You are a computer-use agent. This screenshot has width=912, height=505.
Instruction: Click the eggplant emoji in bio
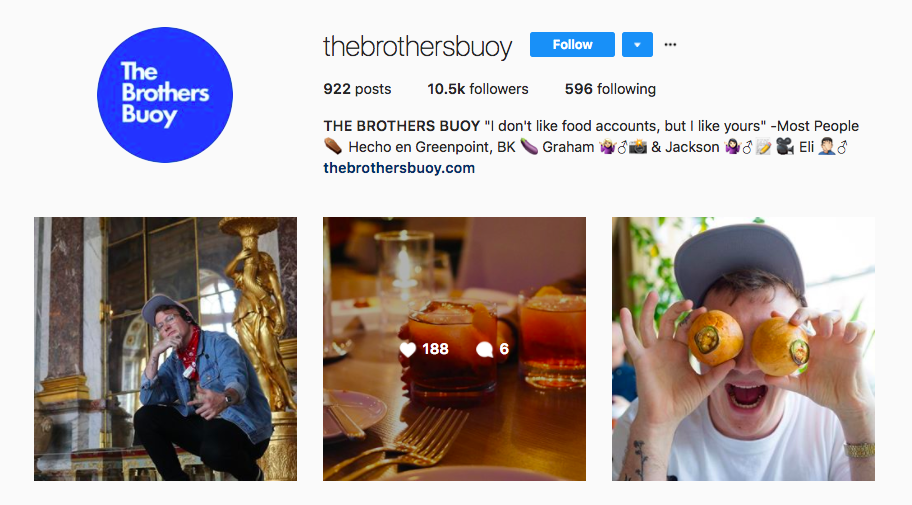(529, 147)
